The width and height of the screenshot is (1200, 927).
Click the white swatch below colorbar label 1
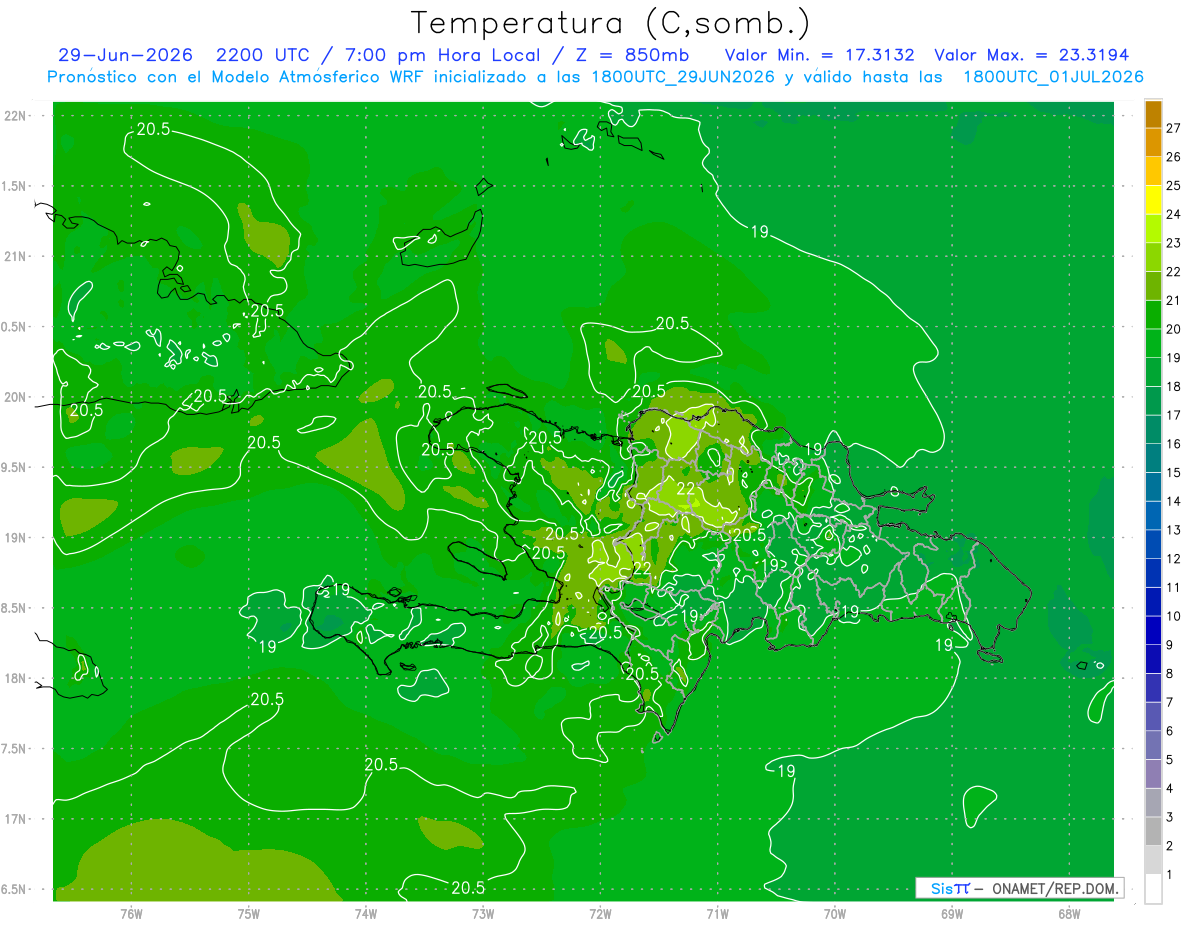pyautogui.click(x=1153, y=889)
